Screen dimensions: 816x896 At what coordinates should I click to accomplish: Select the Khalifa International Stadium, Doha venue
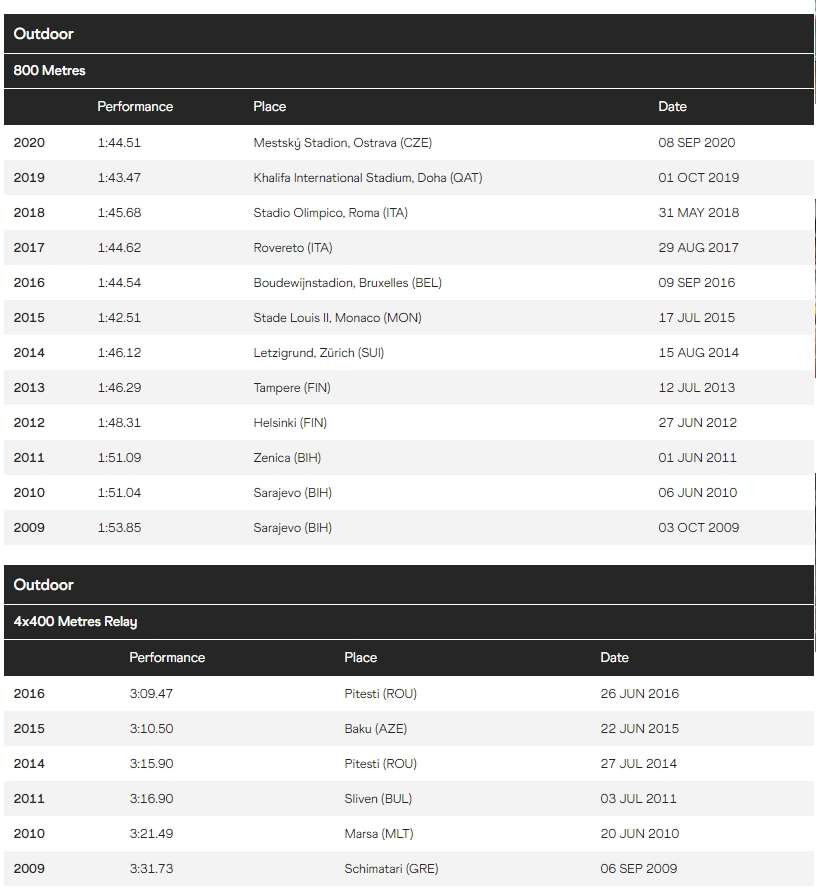(367, 178)
